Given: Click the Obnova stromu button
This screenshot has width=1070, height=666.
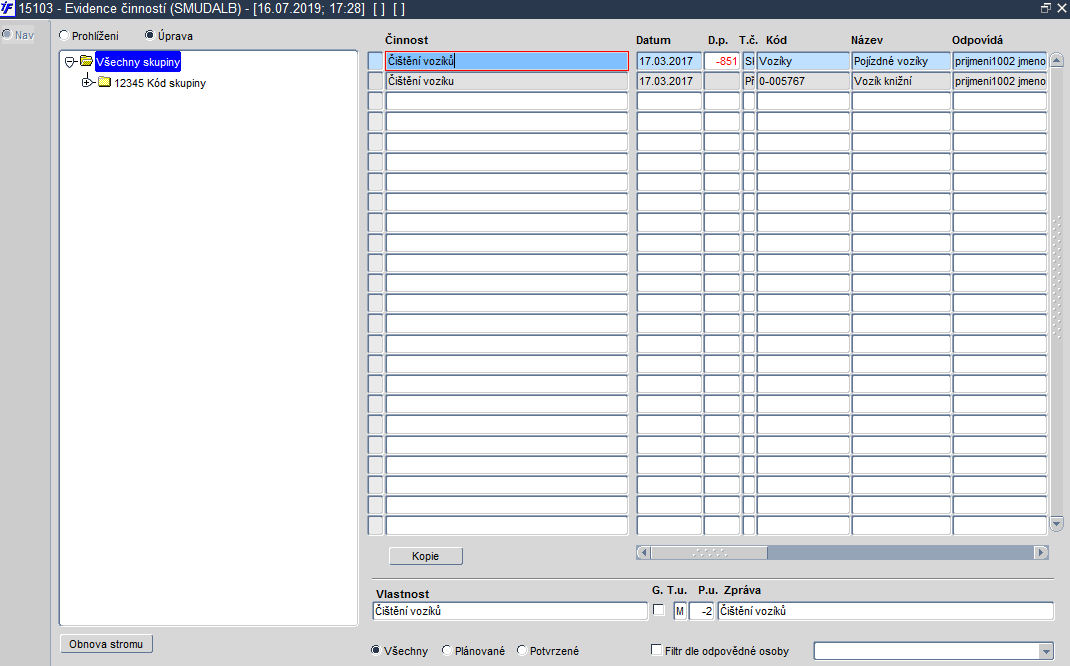Looking at the screenshot, I should (106, 643).
